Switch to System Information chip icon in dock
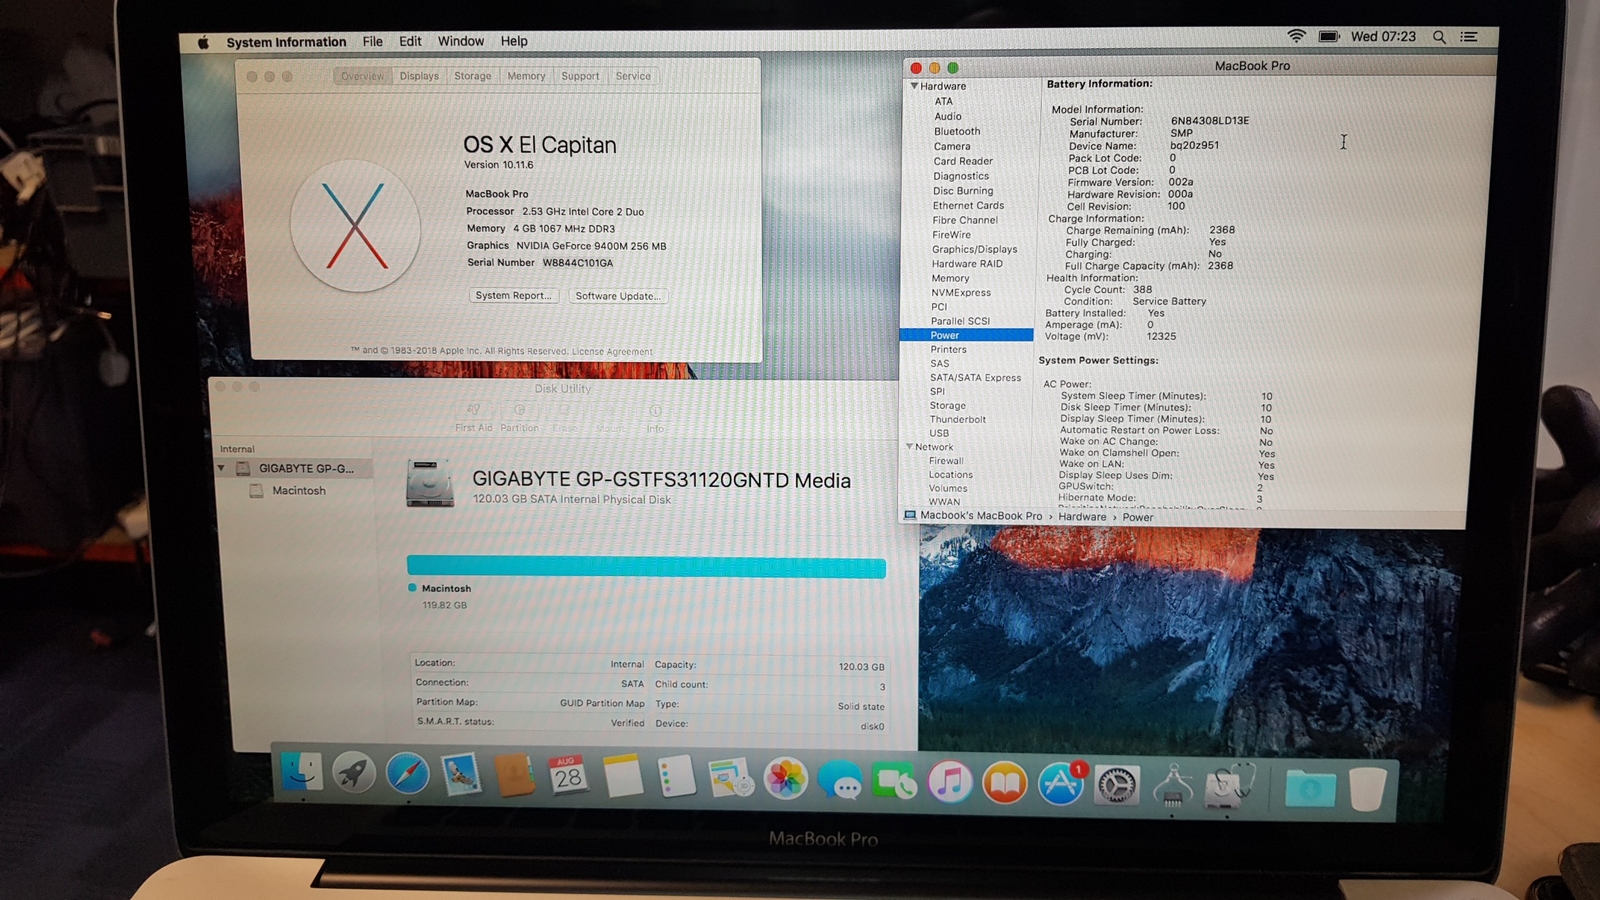Viewport: 1600px width, 900px height. pos(1173,786)
